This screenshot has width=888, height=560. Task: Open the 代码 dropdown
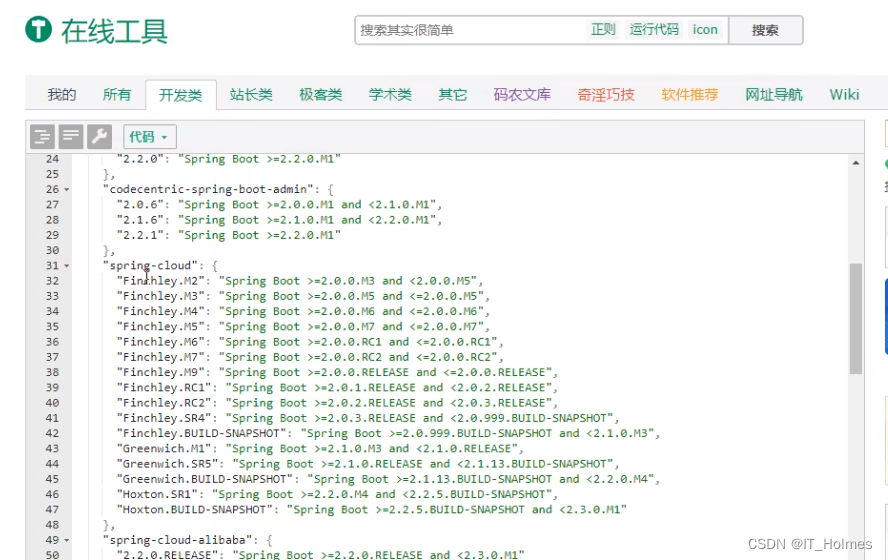point(150,137)
